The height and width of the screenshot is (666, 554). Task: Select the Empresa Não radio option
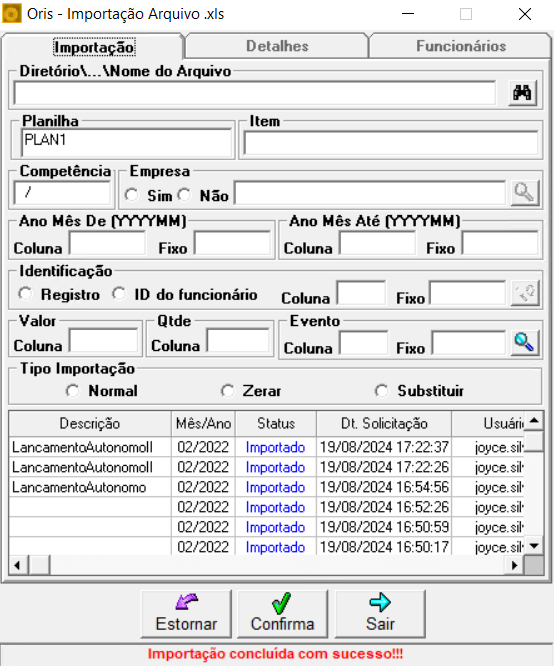click(184, 195)
